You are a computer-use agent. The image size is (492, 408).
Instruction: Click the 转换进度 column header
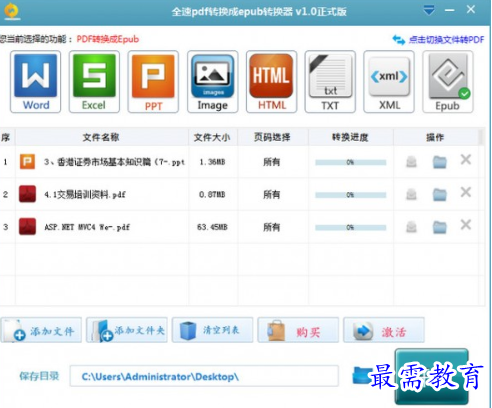351,137
